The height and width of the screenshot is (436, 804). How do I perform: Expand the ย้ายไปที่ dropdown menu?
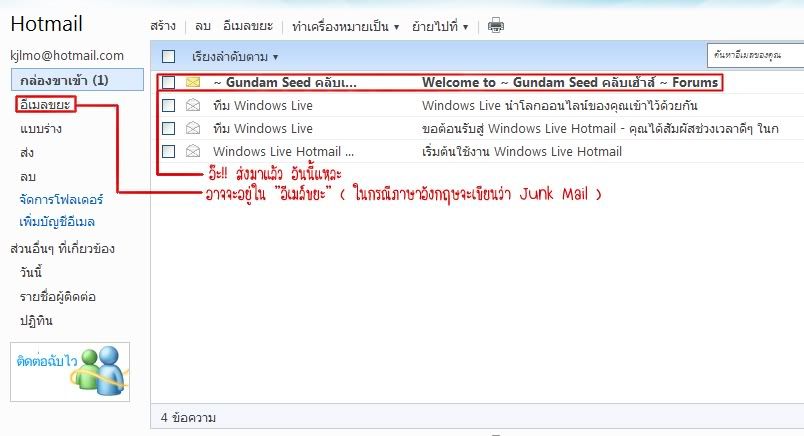440,26
